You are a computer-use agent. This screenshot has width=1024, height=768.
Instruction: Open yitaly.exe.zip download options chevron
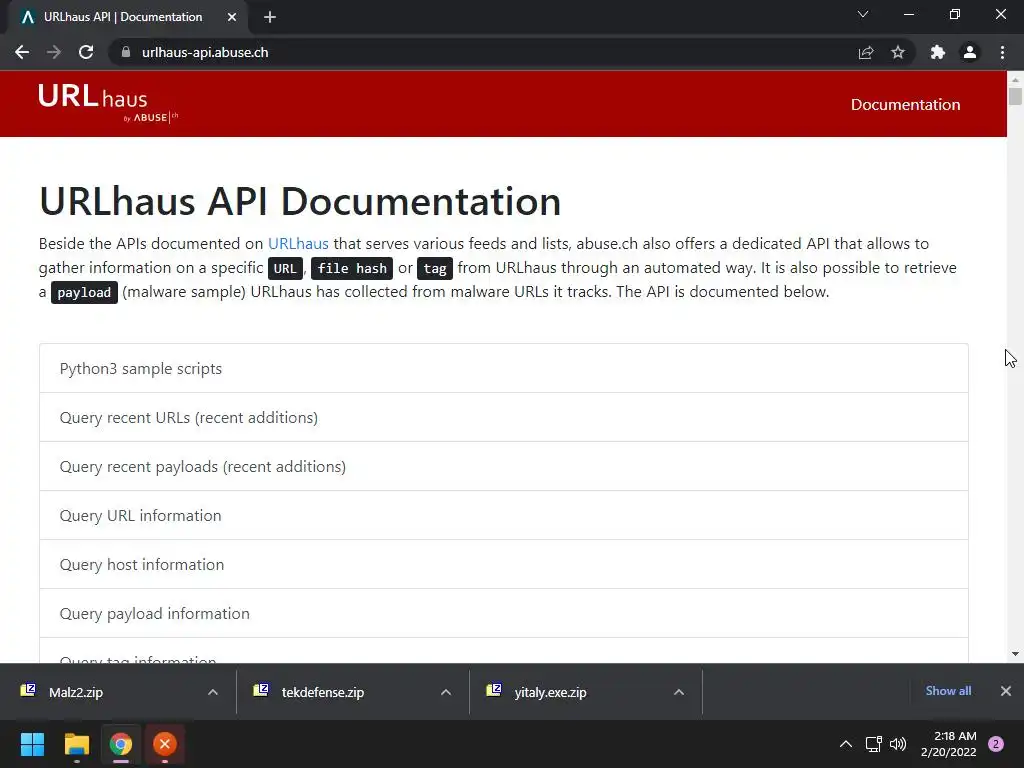(x=679, y=692)
